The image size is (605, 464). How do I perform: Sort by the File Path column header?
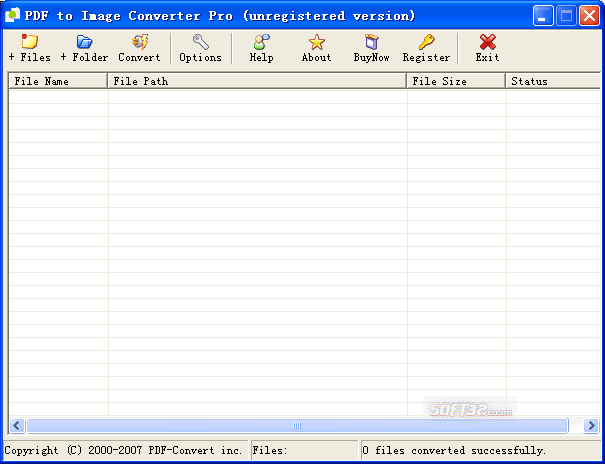point(257,81)
